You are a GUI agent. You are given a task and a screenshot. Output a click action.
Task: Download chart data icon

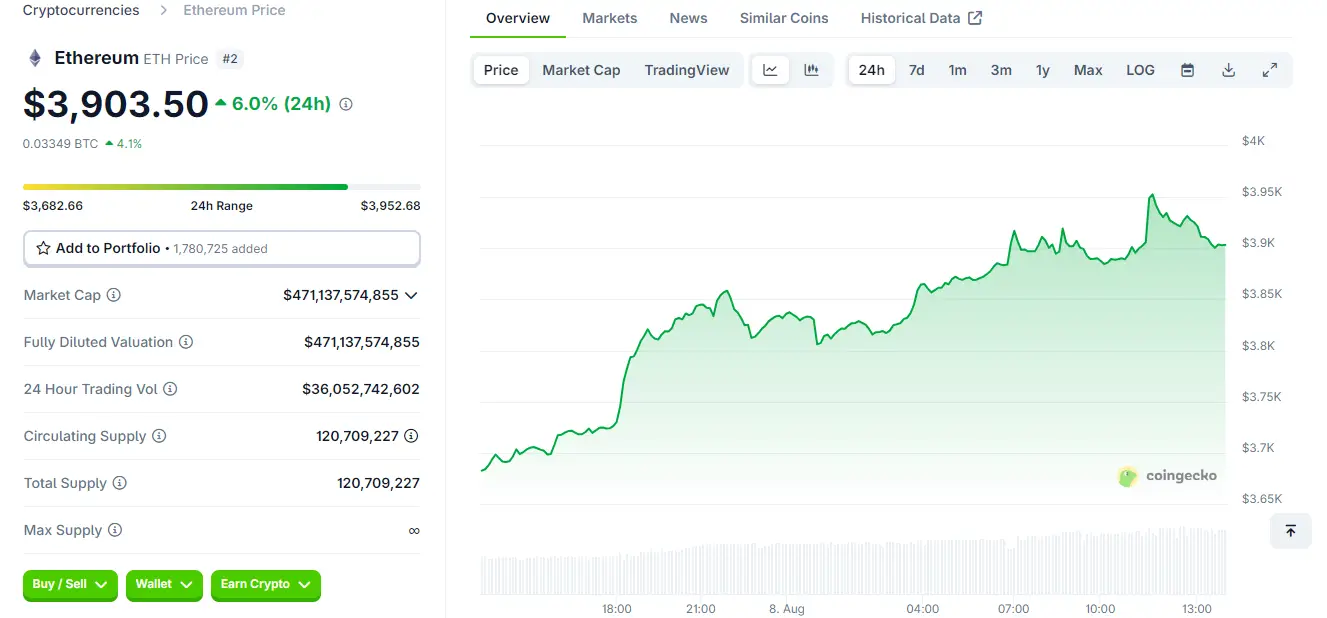(x=1229, y=70)
